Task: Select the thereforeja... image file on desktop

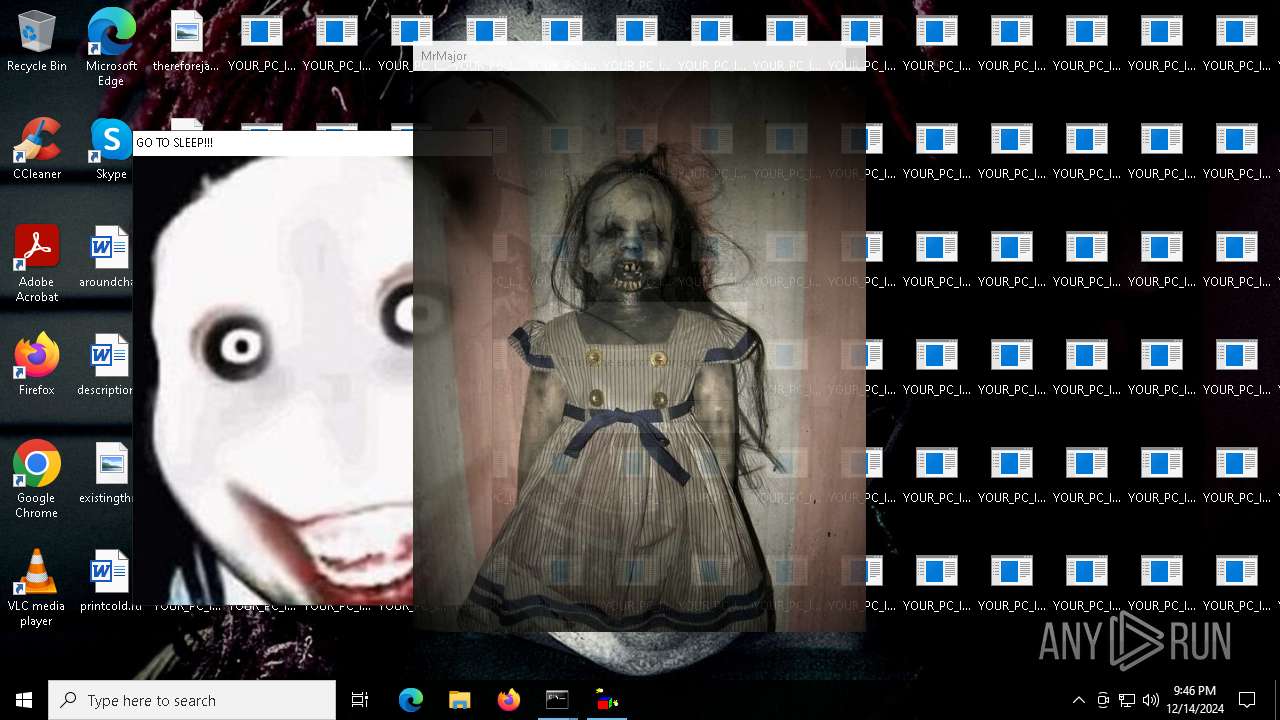Action: (186, 42)
